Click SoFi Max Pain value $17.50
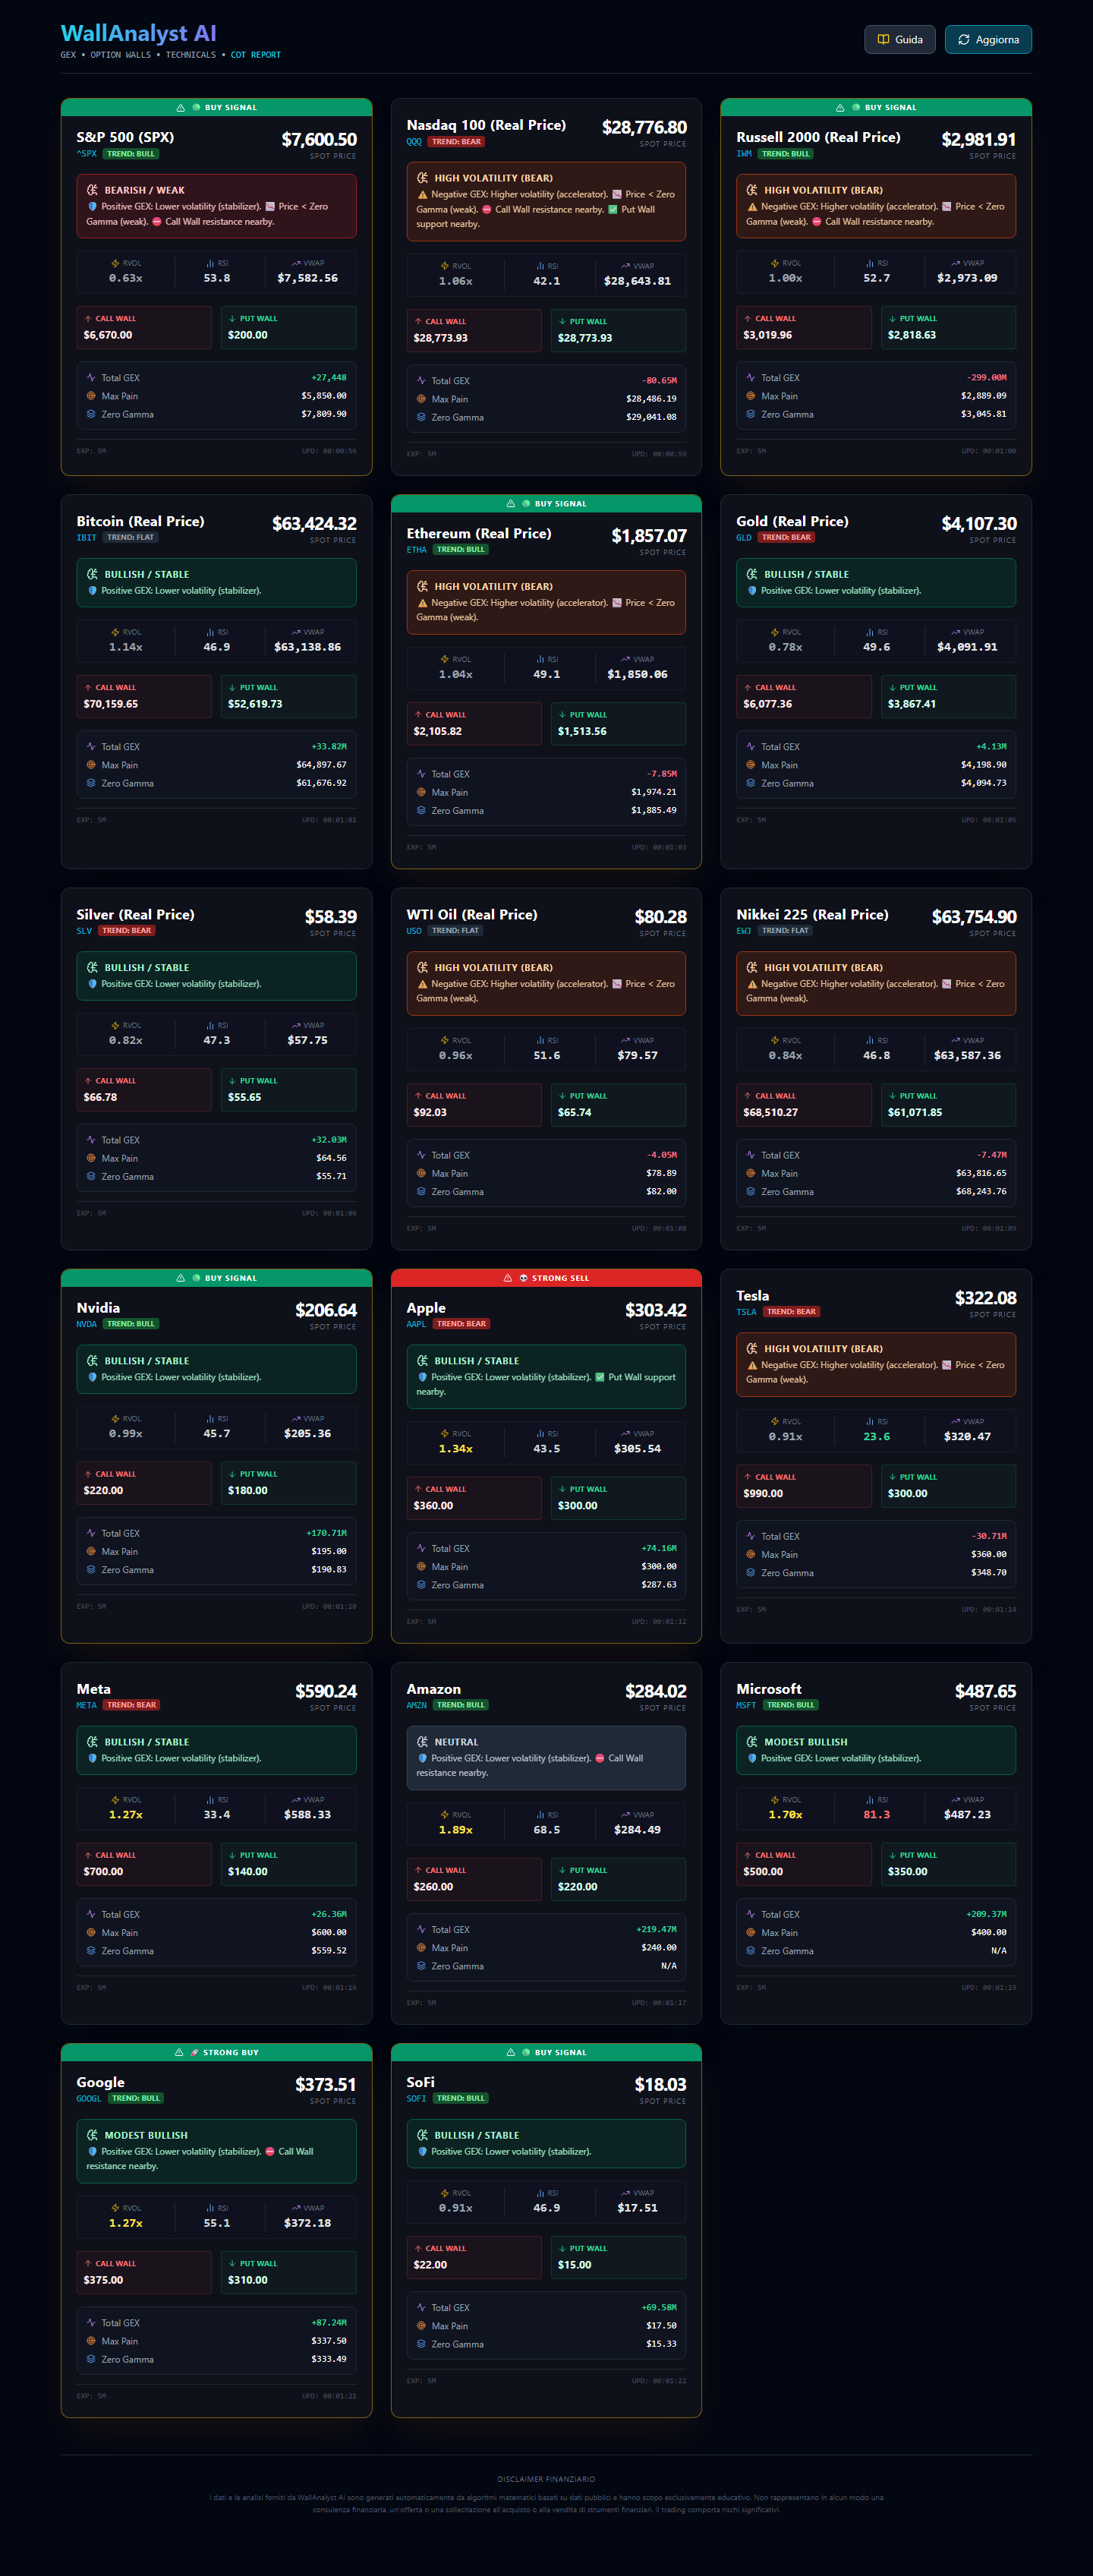Viewport: 1093px width, 2576px height. click(661, 2326)
